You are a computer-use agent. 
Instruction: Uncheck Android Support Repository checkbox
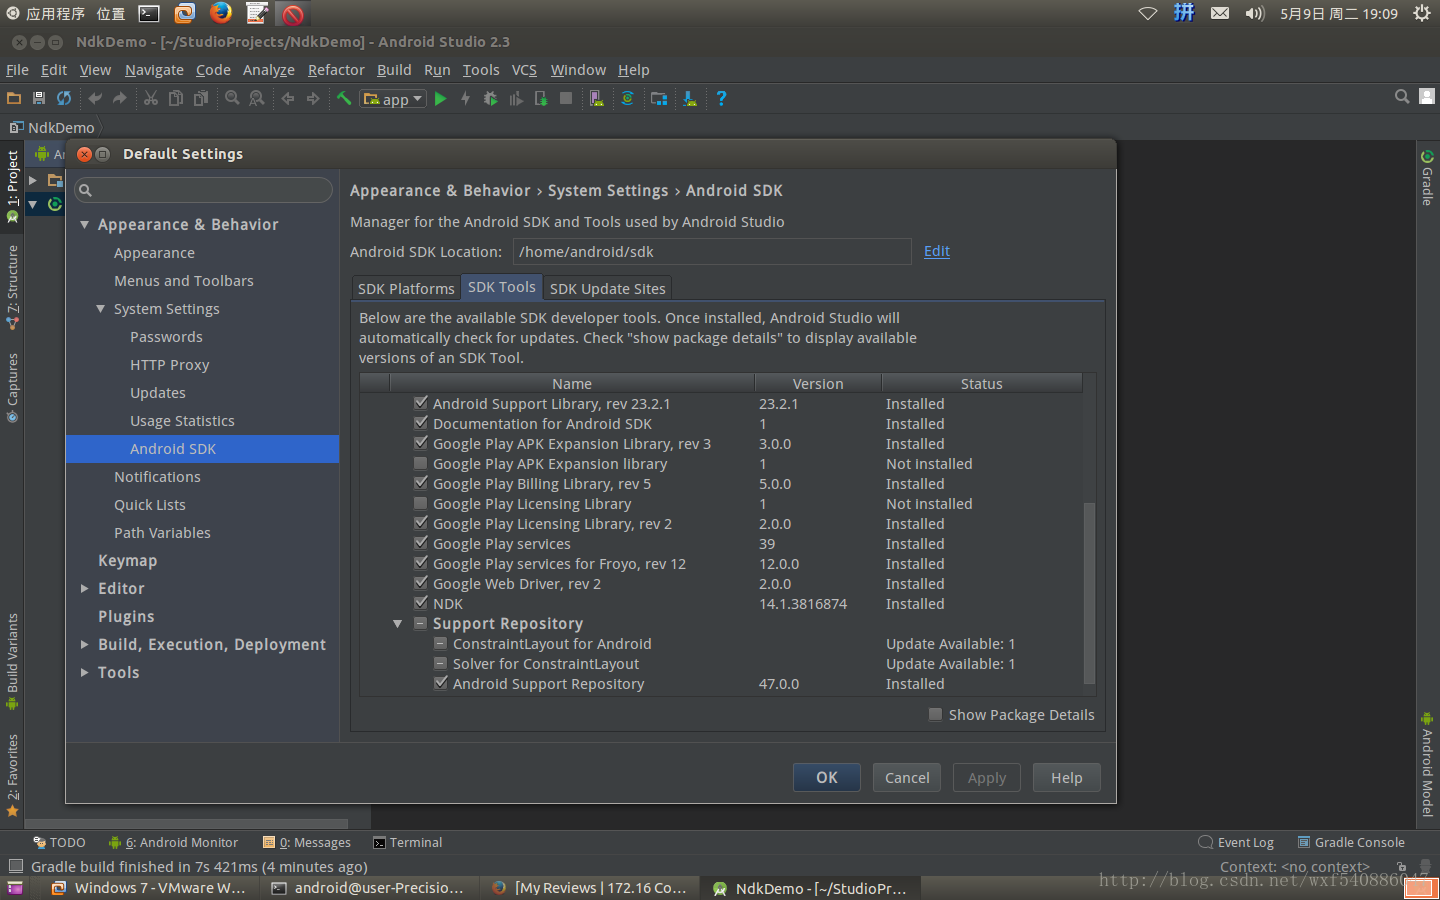pos(441,683)
